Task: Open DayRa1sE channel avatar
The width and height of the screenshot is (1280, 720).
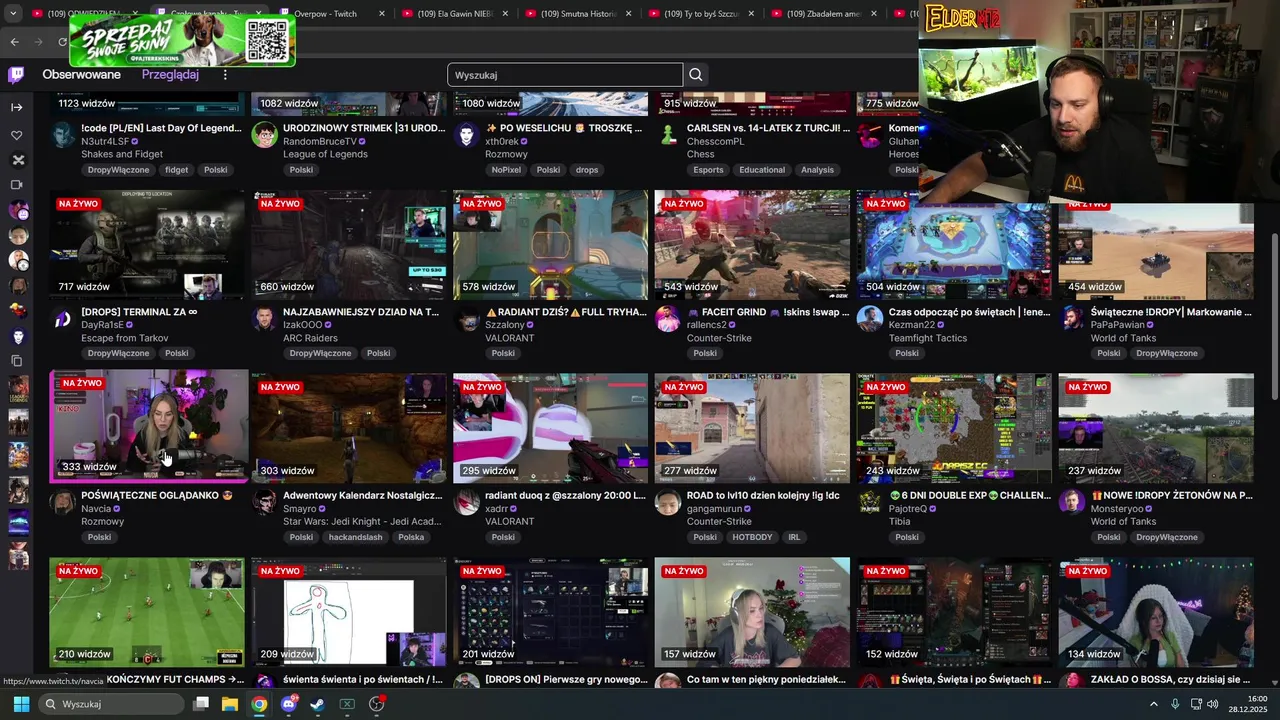Action: (x=63, y=319)
